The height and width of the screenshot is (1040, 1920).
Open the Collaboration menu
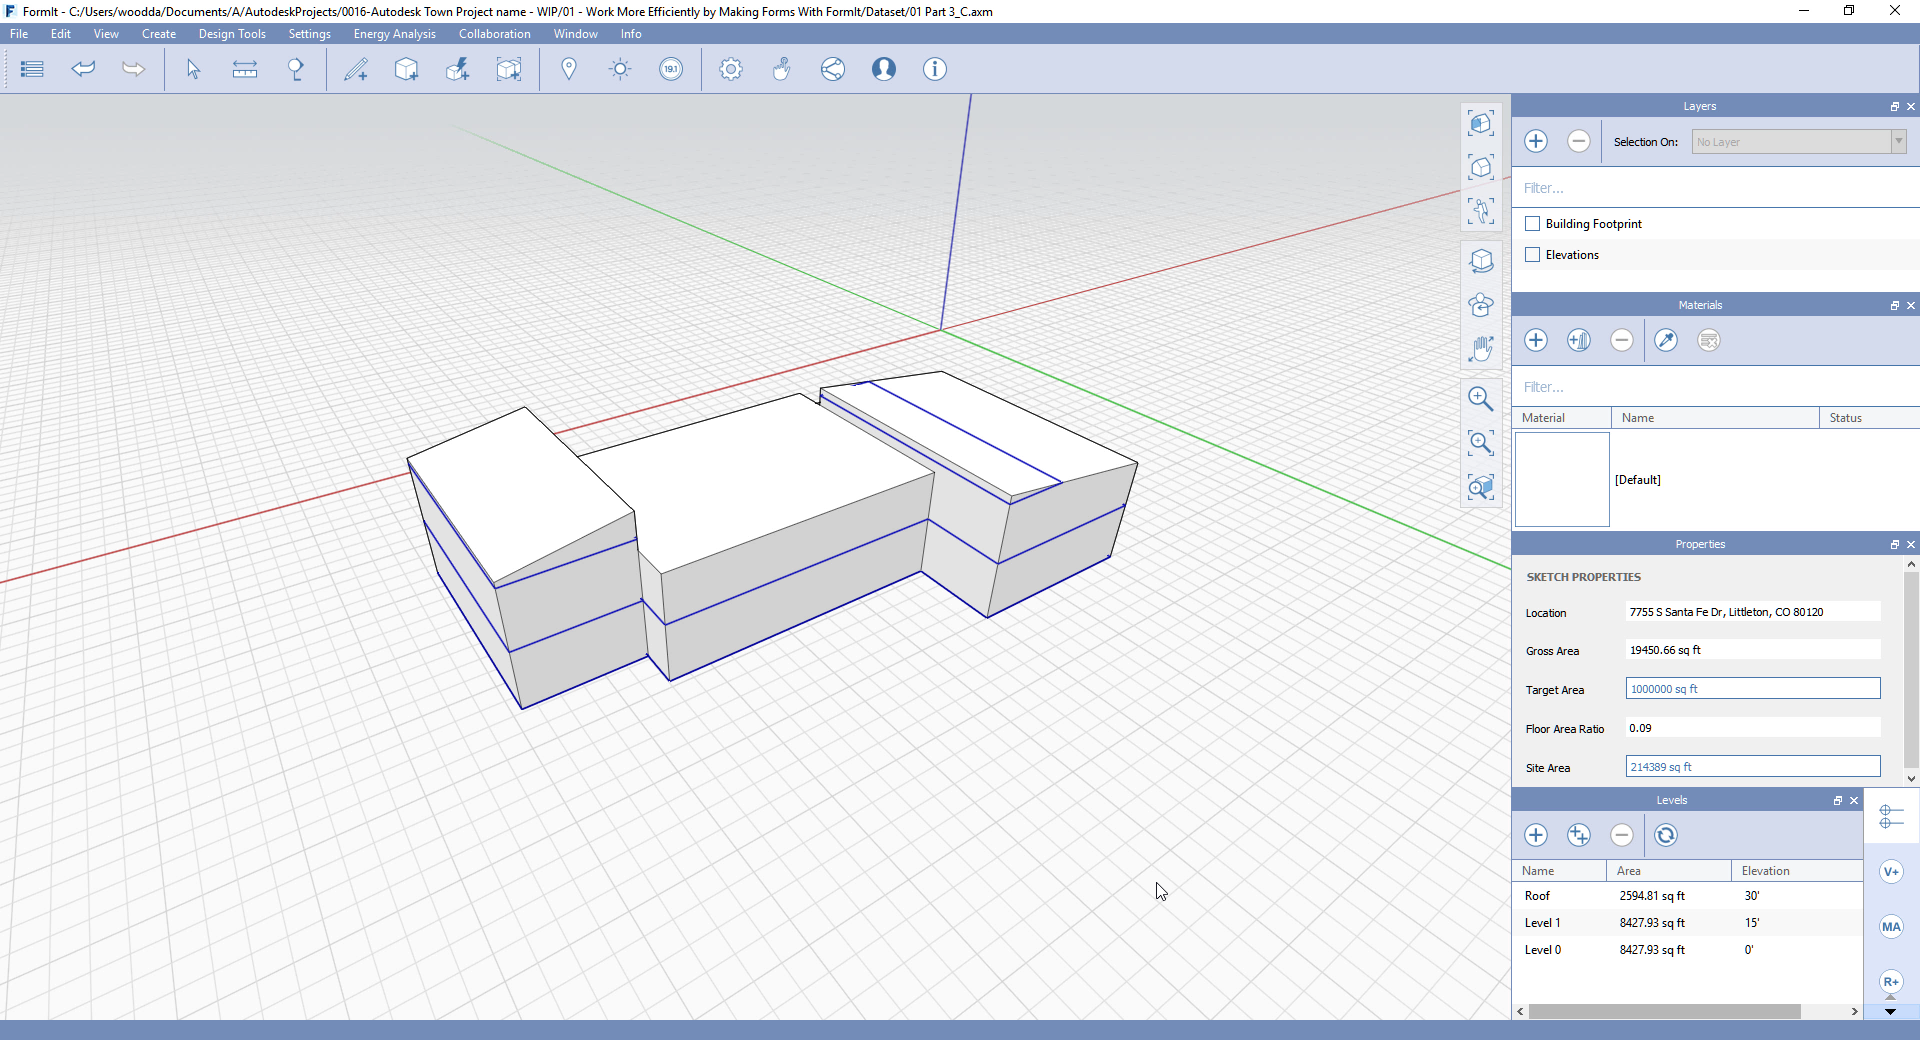pos(494,34)
